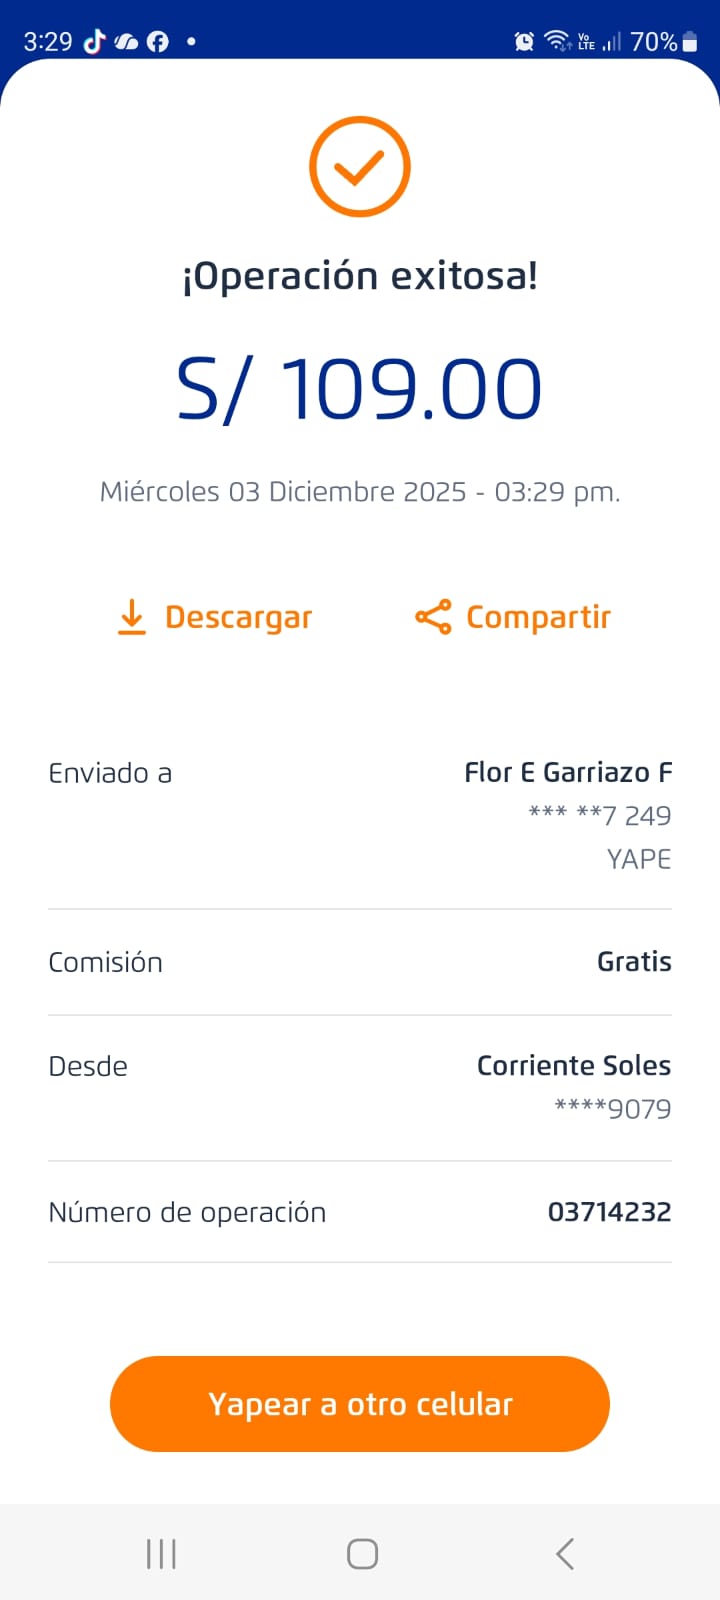Open the TikTok notification icon in status bar

tap(94, 41)
